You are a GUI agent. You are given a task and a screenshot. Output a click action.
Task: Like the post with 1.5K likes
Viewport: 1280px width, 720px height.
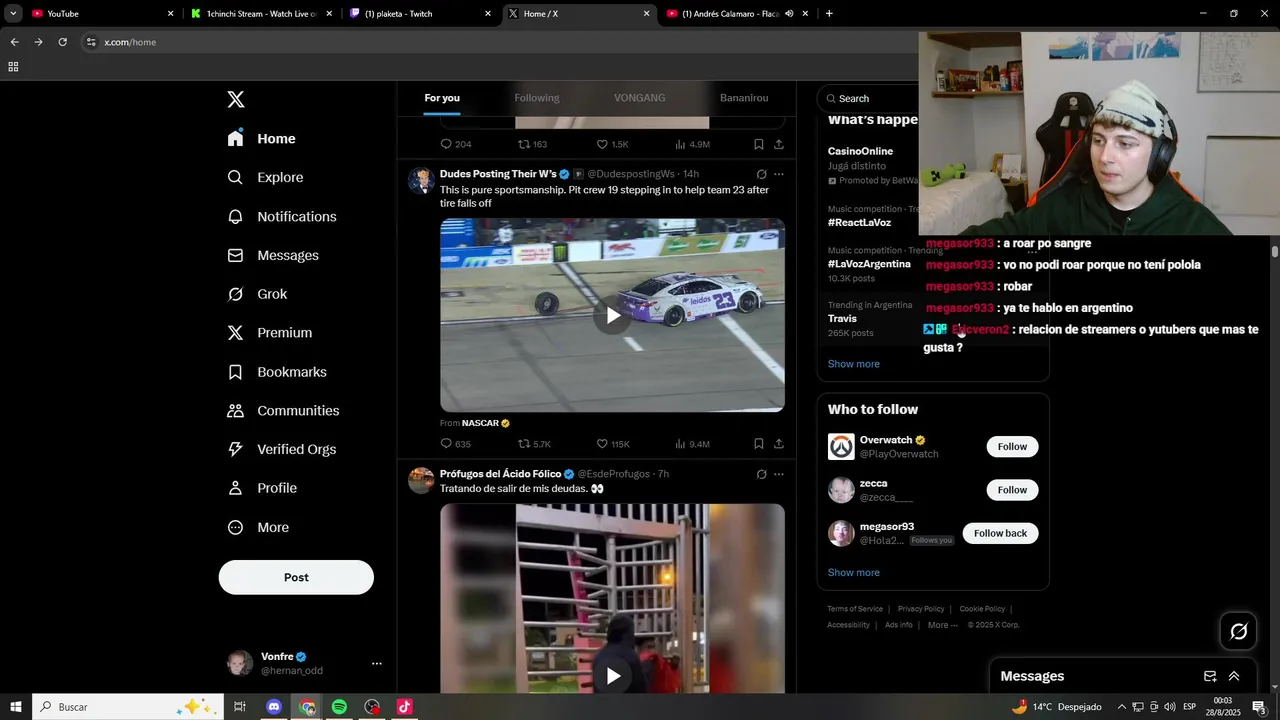coord(612,145)
